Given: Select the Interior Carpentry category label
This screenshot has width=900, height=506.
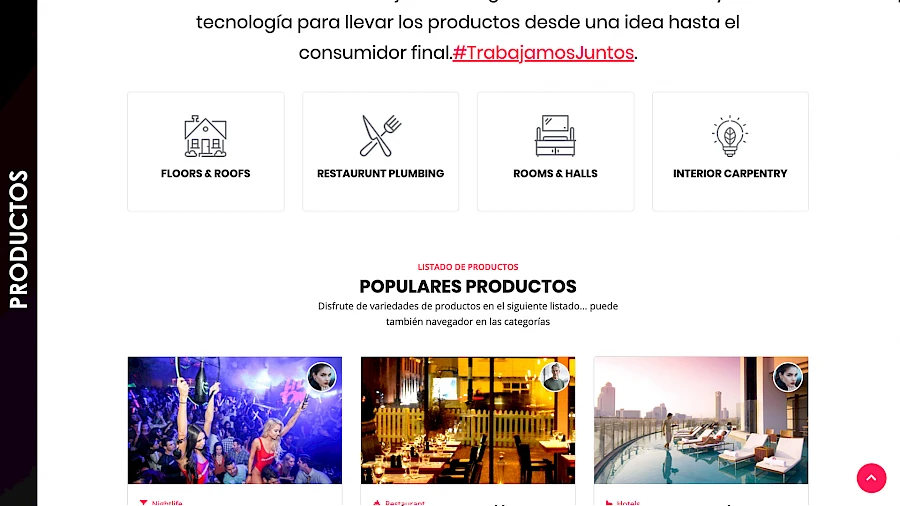Looking at the screenshot, I should 730,173.
